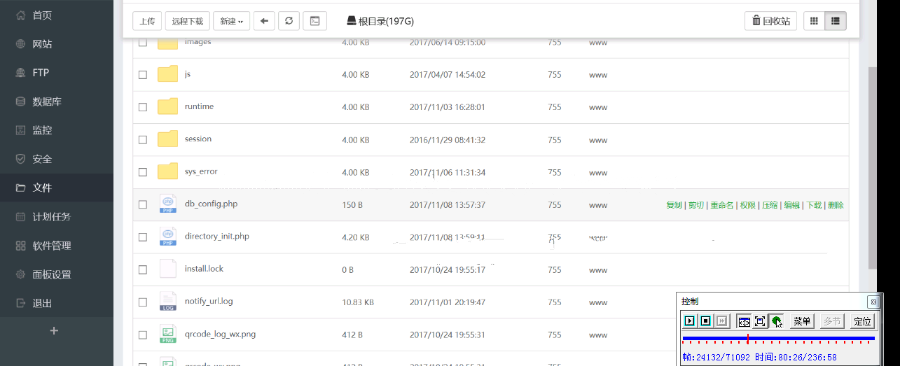Open the 监控 page

pos(42,130)
